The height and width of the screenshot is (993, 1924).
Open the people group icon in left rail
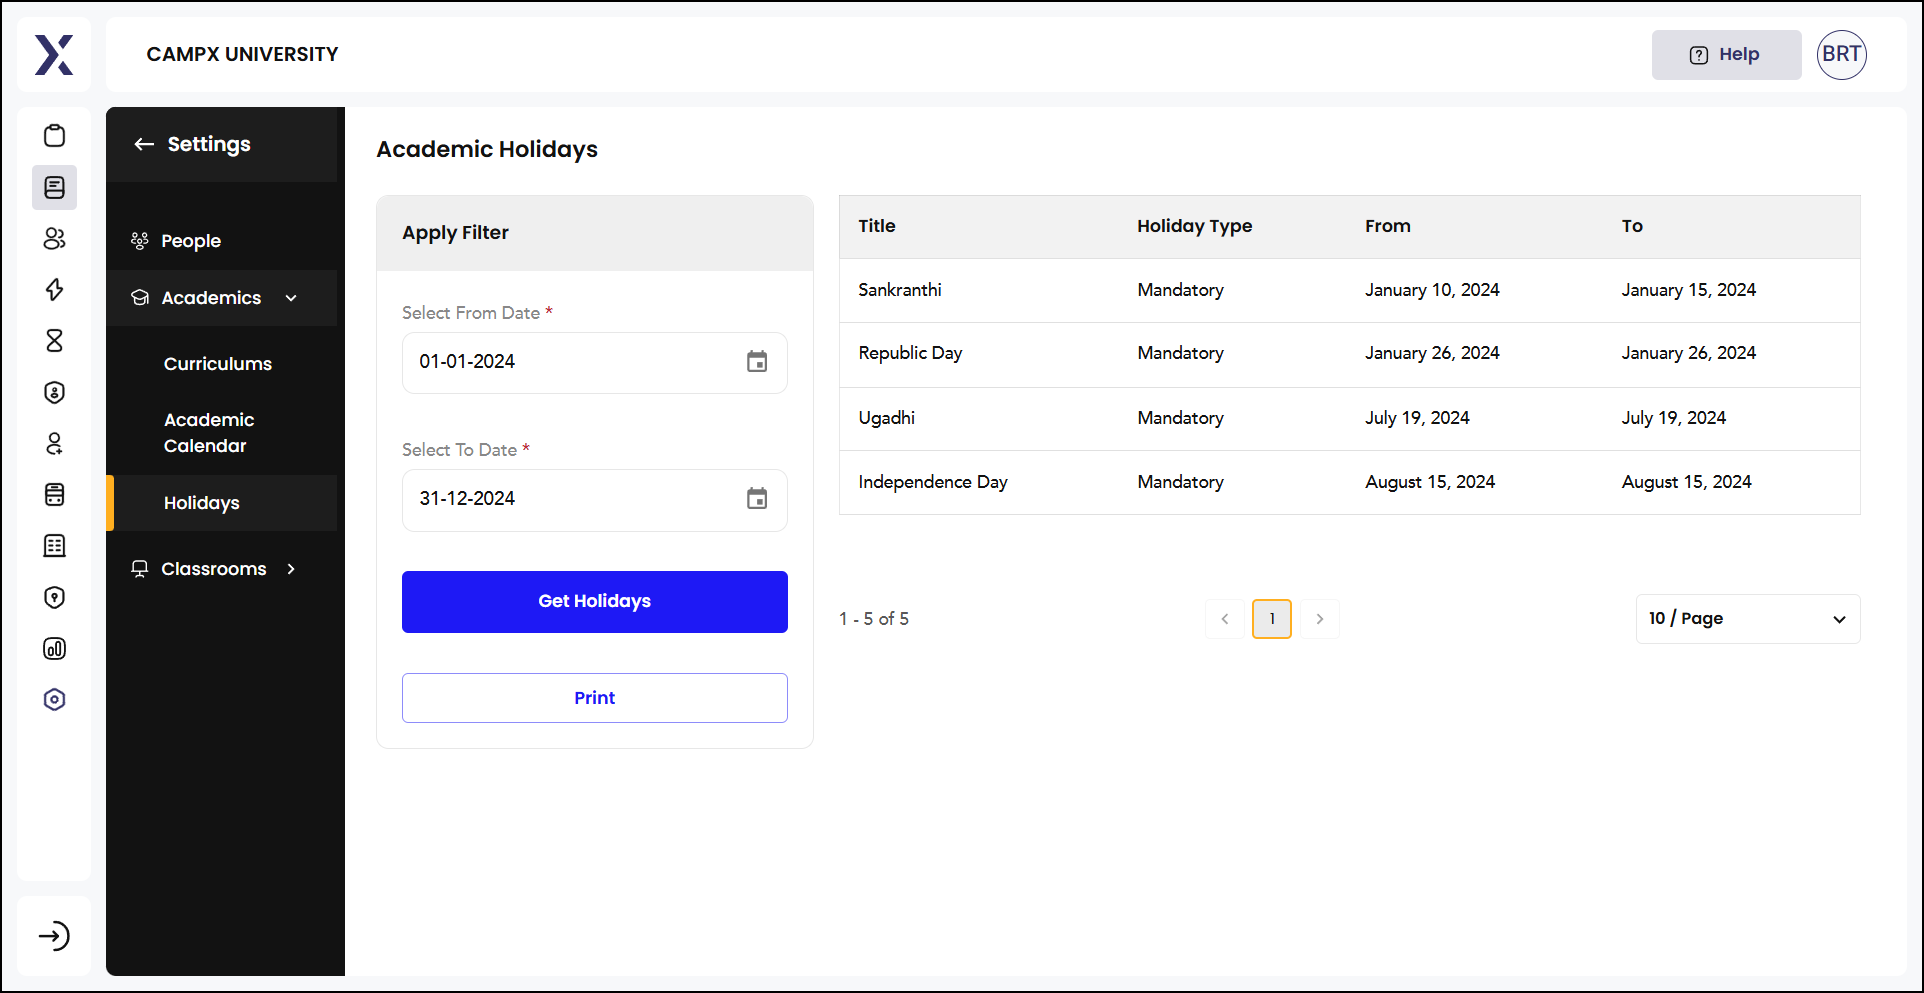(55, 238)
